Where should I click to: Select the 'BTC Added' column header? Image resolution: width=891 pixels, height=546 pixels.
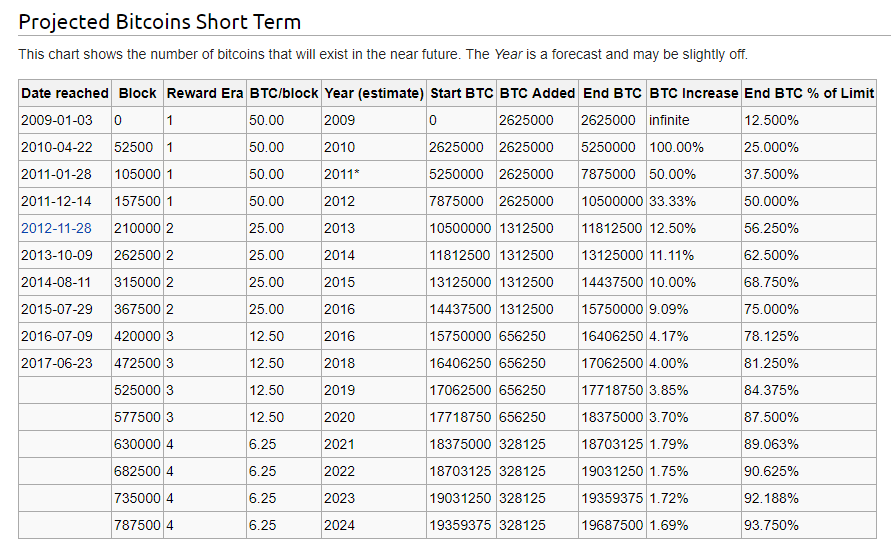[x=537, y=93]
